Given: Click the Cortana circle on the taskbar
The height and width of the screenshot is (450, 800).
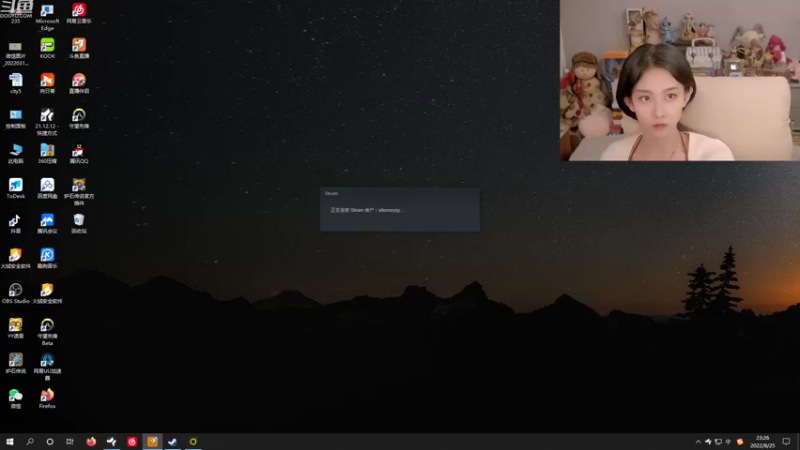Looking at the screenshot, I should point(49,442).
